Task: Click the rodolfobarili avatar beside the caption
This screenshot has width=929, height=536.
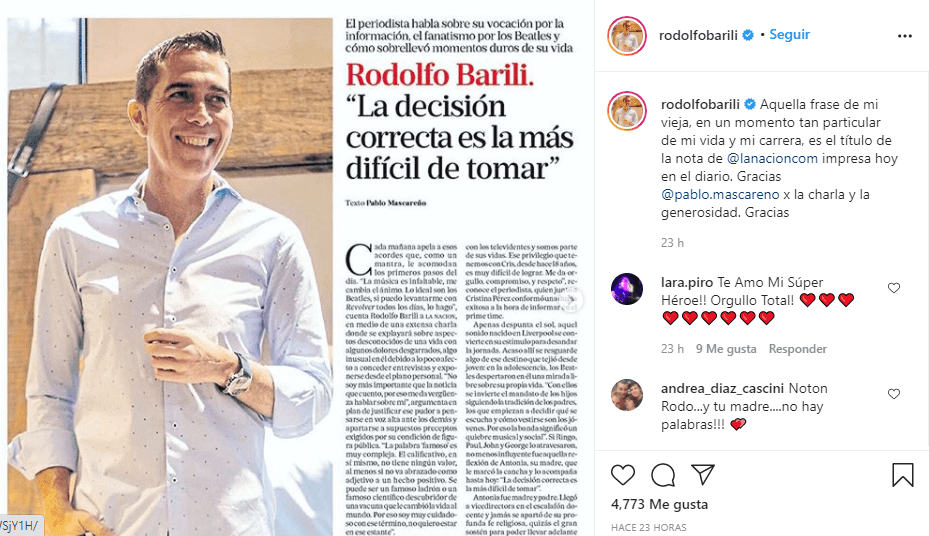Action: pos(626,111)
